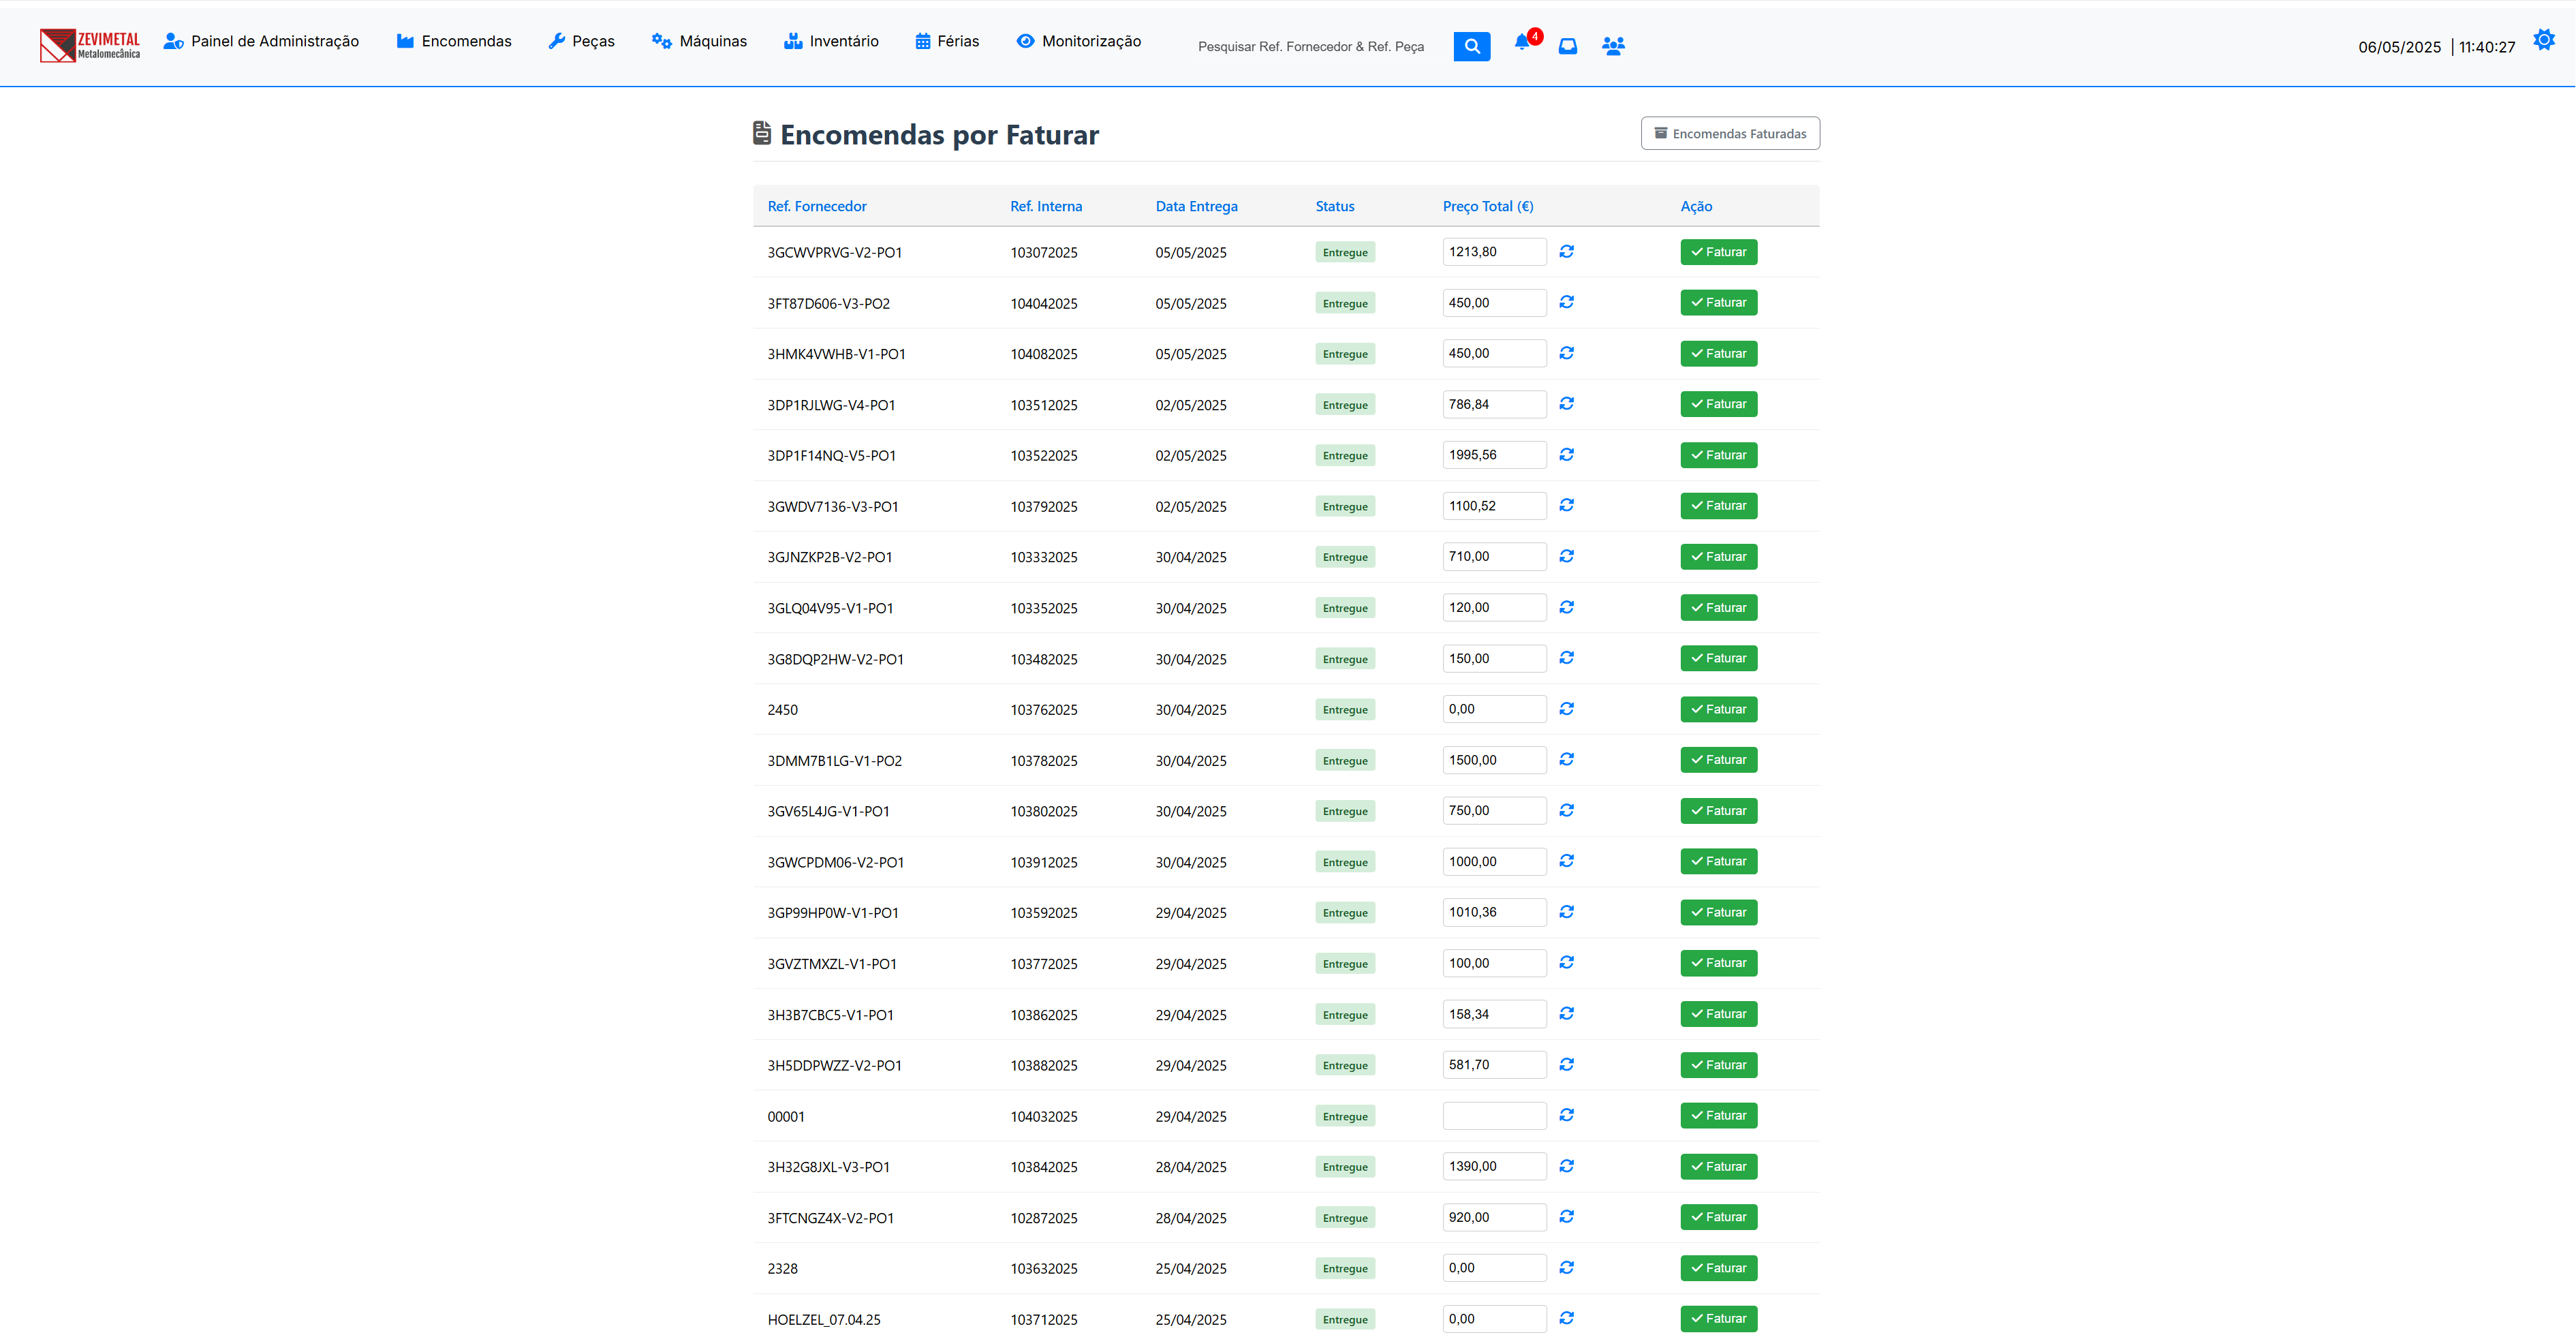Click Faturar for order 3FT87D606-V3-PO2
2576x1335 pixels.
point(1718,302)
